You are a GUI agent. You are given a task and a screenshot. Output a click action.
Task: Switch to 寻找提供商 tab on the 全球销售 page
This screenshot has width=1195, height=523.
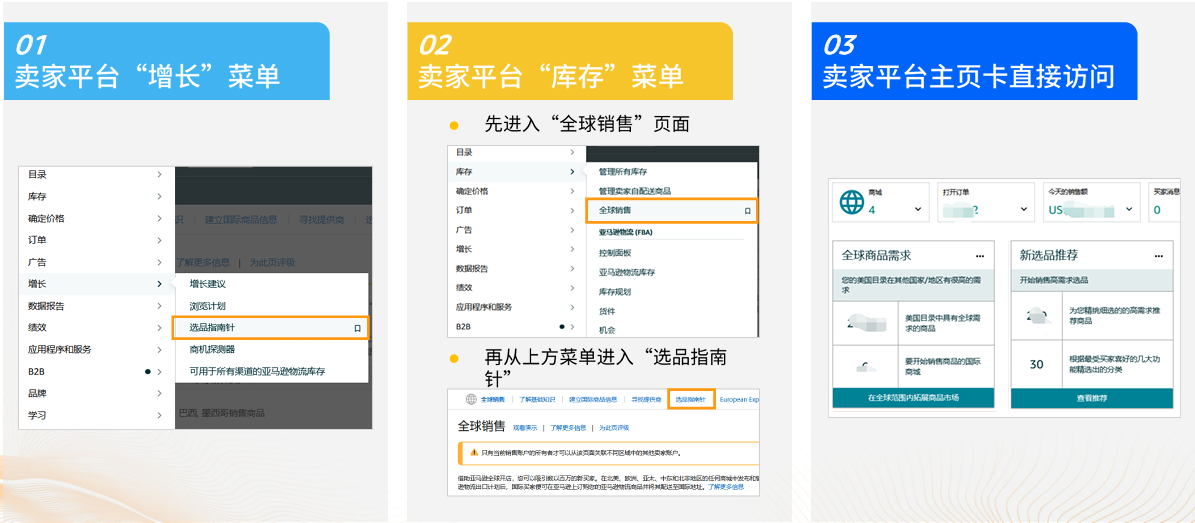pyautogui.click(x=645, y=399)
